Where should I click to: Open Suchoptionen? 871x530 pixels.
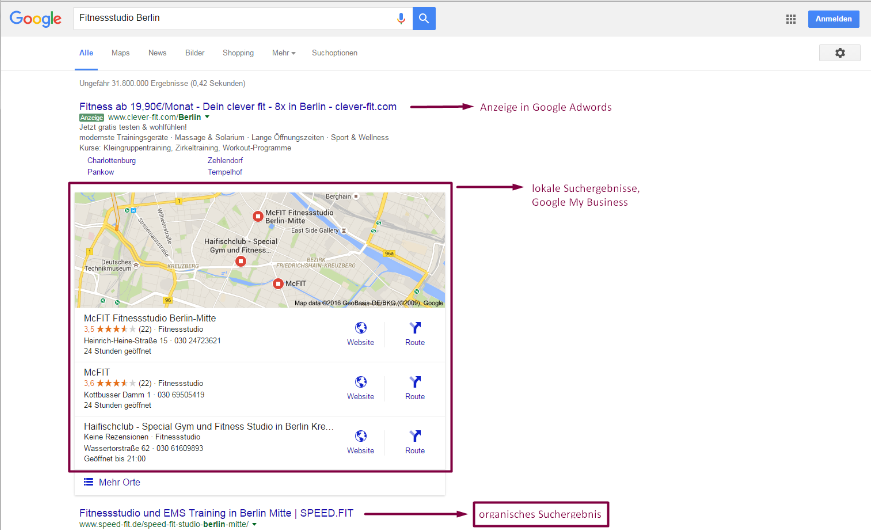(334, 53)
